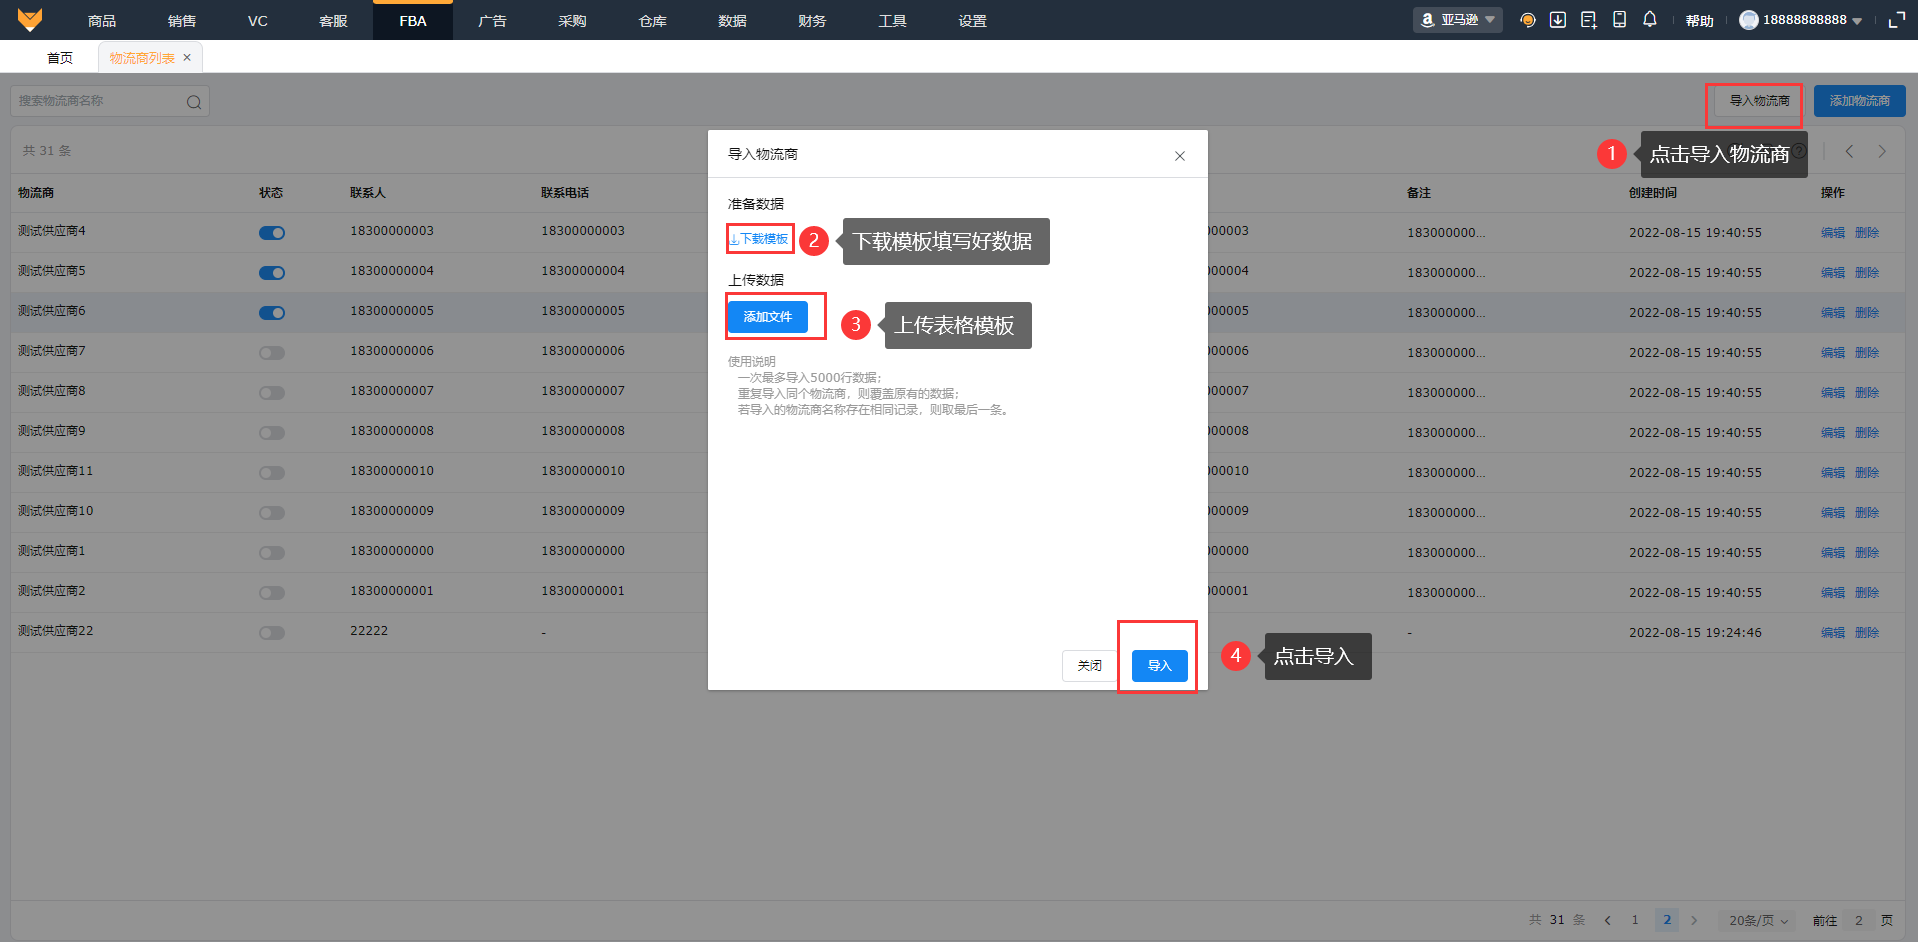
Task: Open the customer service headset icon
Action: click(x=1527, y=20)
